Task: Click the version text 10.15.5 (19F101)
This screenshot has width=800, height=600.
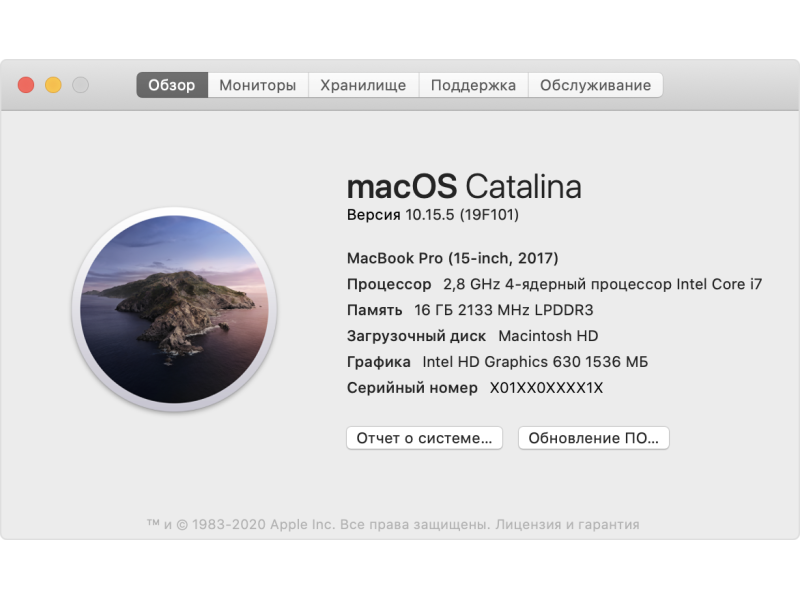Action: [462, 215]
